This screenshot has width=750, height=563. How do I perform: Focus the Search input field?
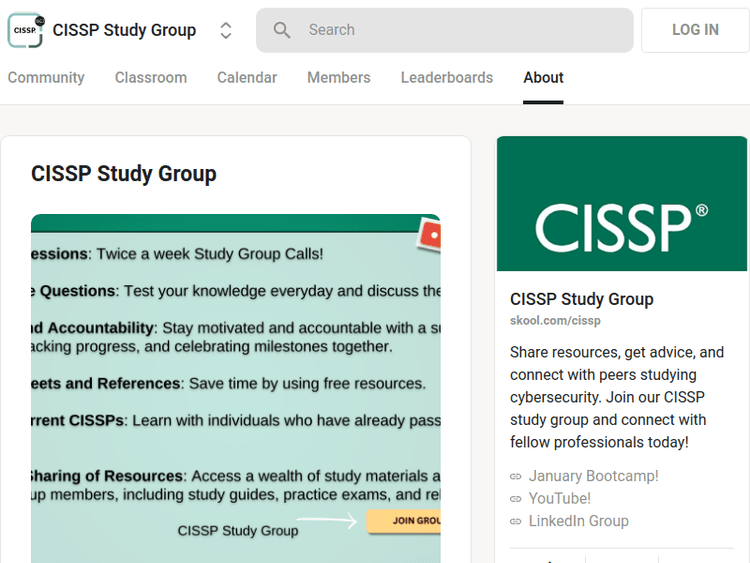(444, 30)
